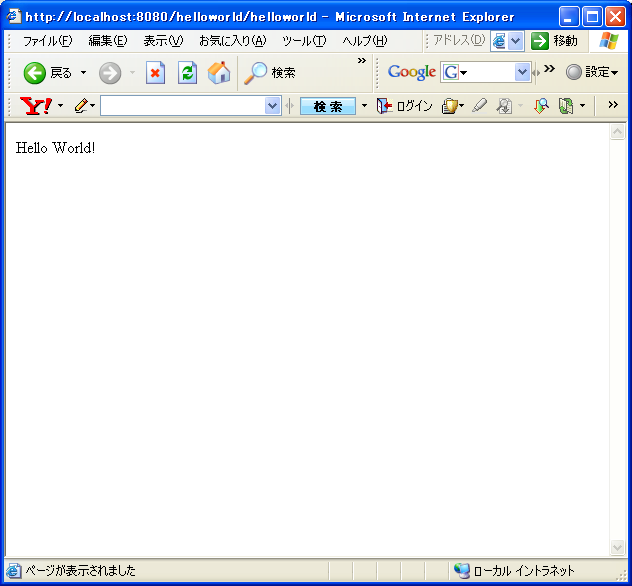Click inside the Yahoo toolbar search field
Viewport: 632px width, 586px height.
(x=183, y=106)
